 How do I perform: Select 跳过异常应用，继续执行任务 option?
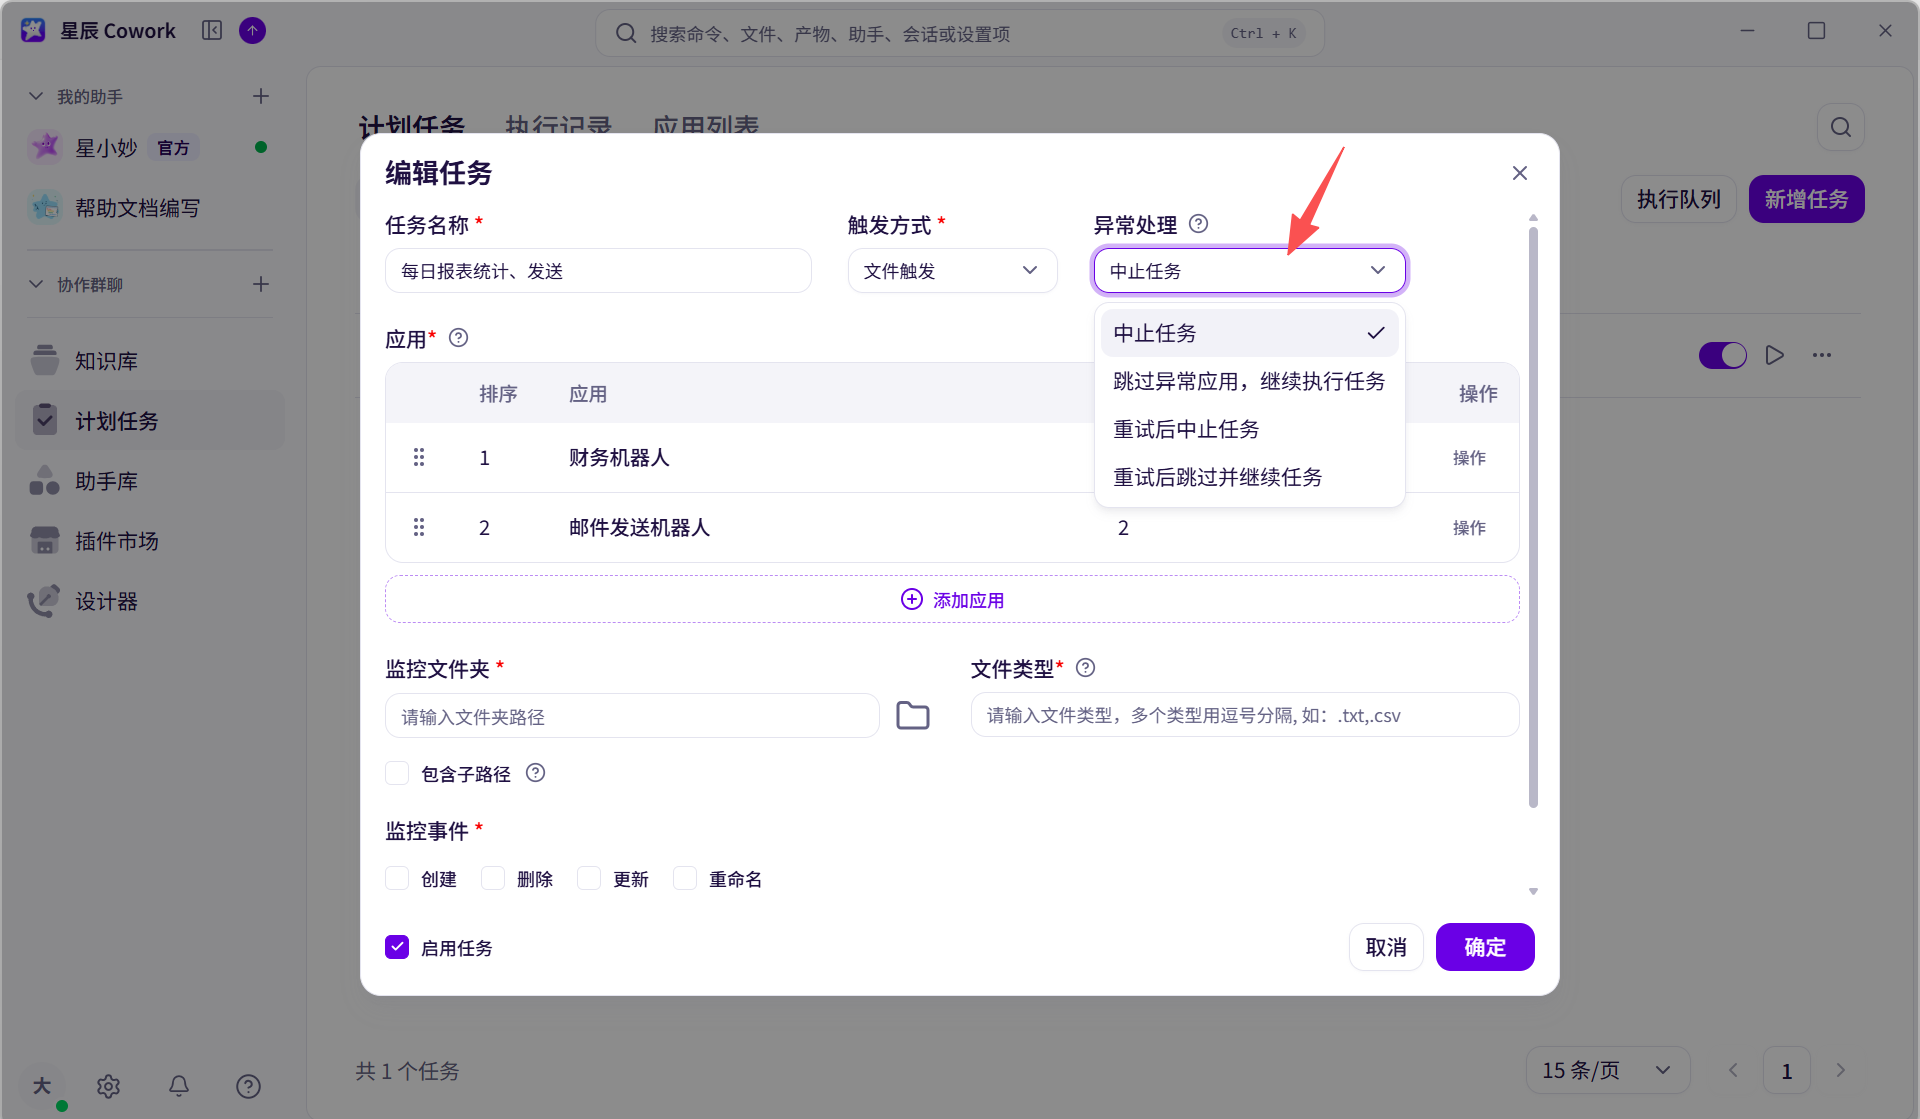[x=1250, y=381]
